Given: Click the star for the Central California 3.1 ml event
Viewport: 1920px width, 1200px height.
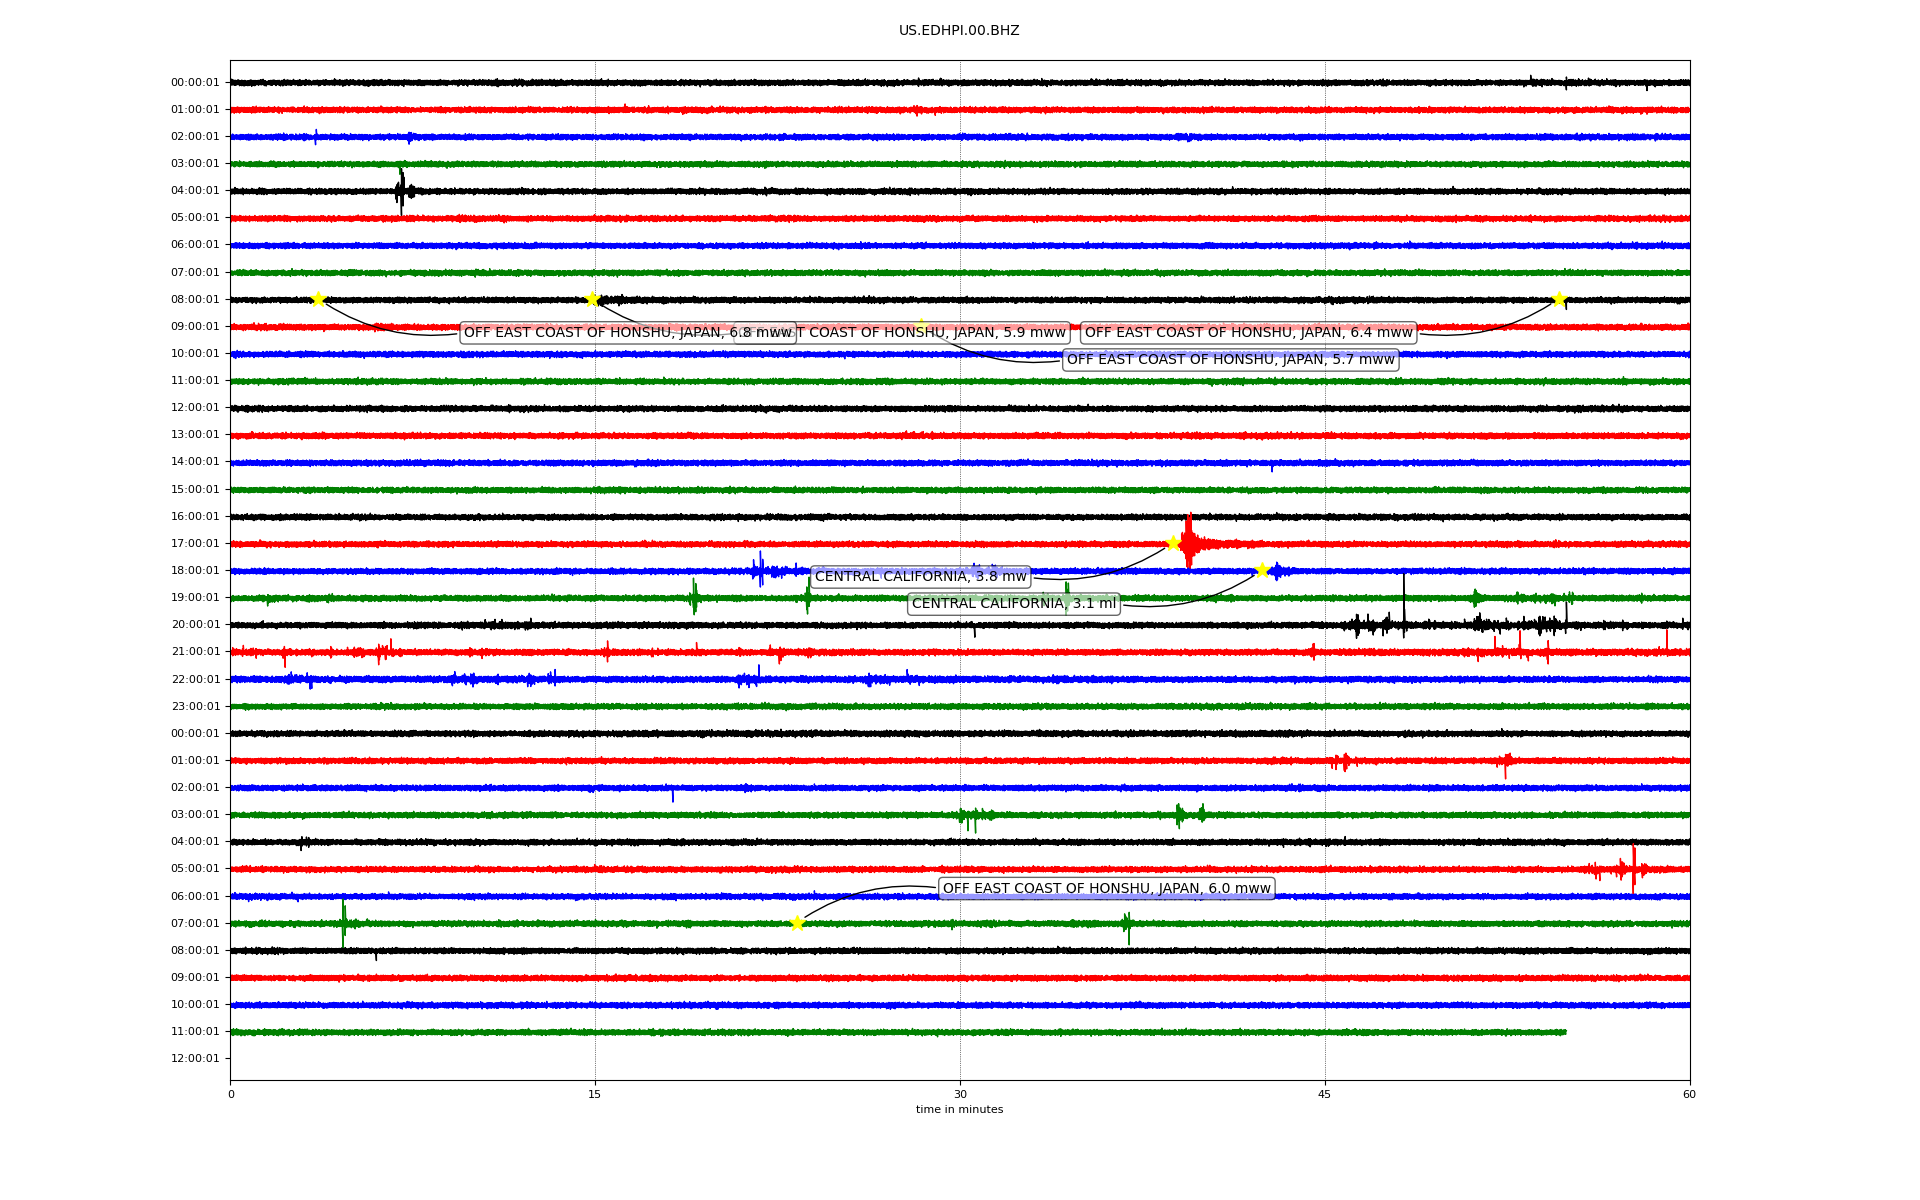Looking at the screenshot, I should pos(1262,570).
